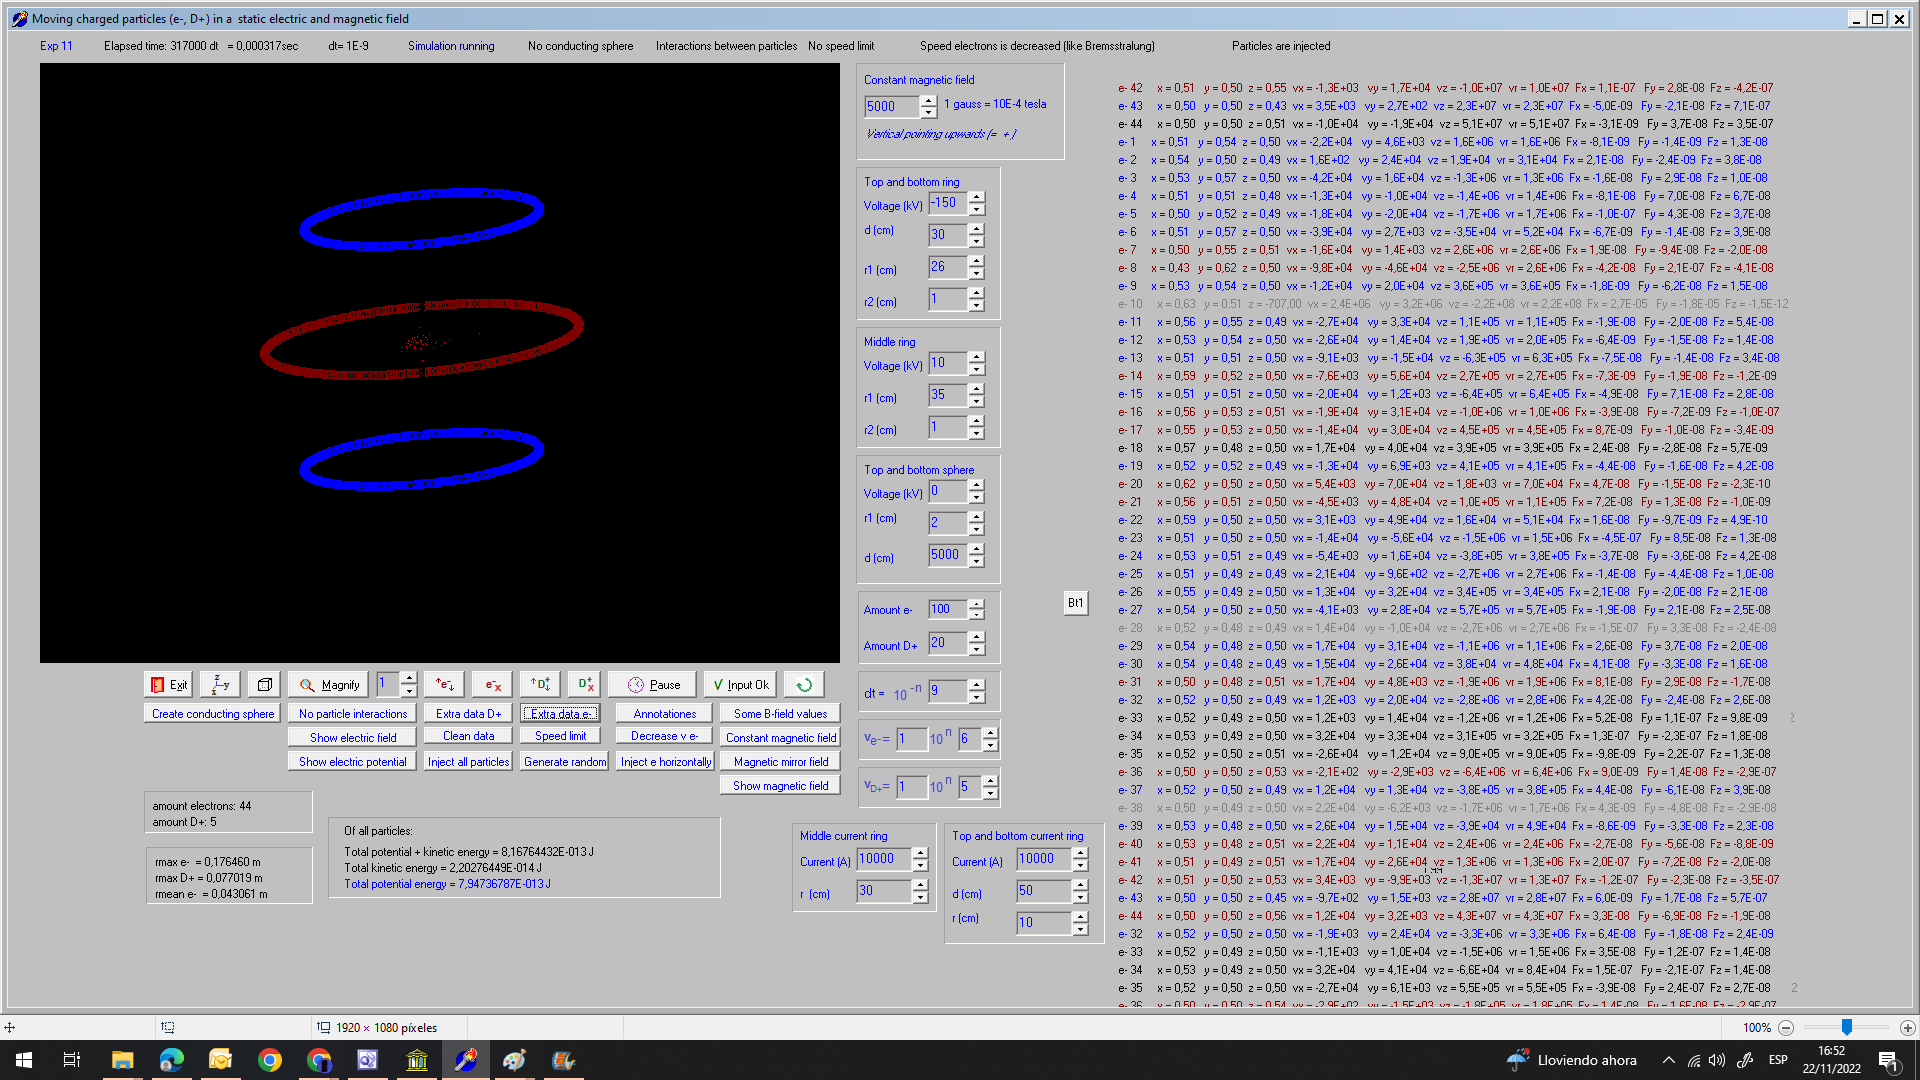
Task: Toggle Create conducting sphere button
Action: click(213, 714)
